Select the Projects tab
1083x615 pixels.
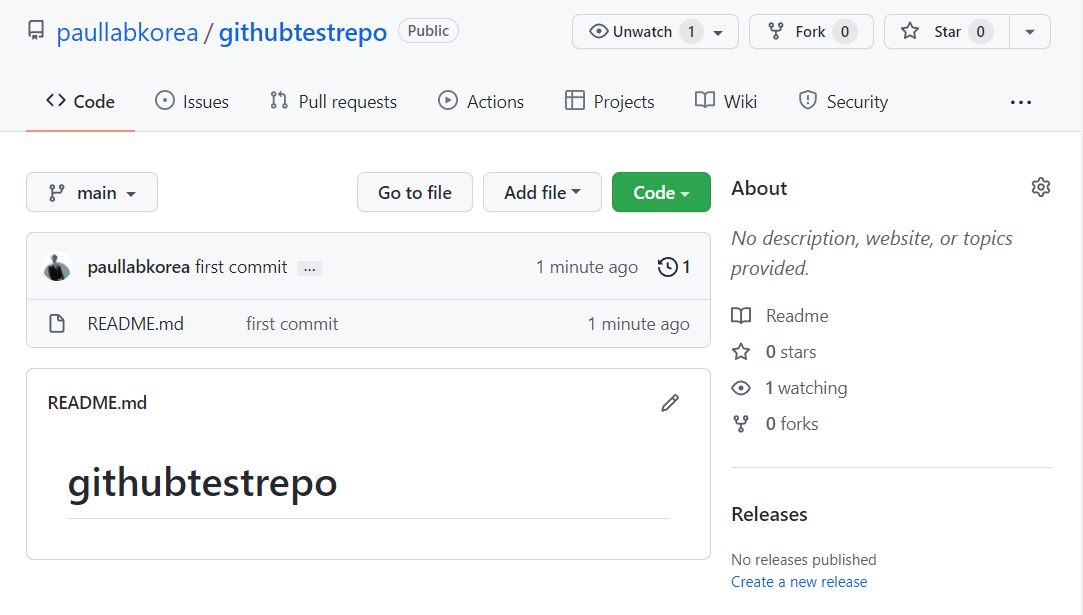tap(609, 102)
